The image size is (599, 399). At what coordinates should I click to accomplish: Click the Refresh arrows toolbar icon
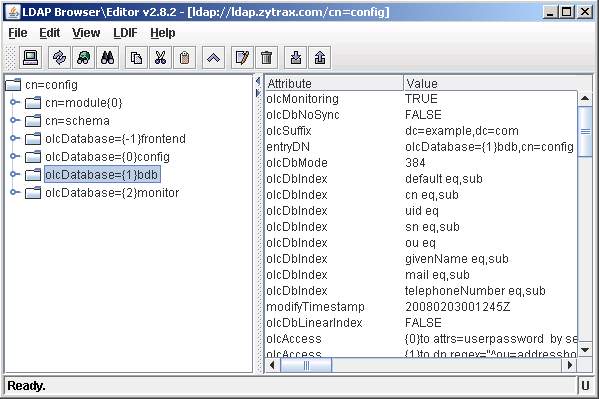click(59, 58)
